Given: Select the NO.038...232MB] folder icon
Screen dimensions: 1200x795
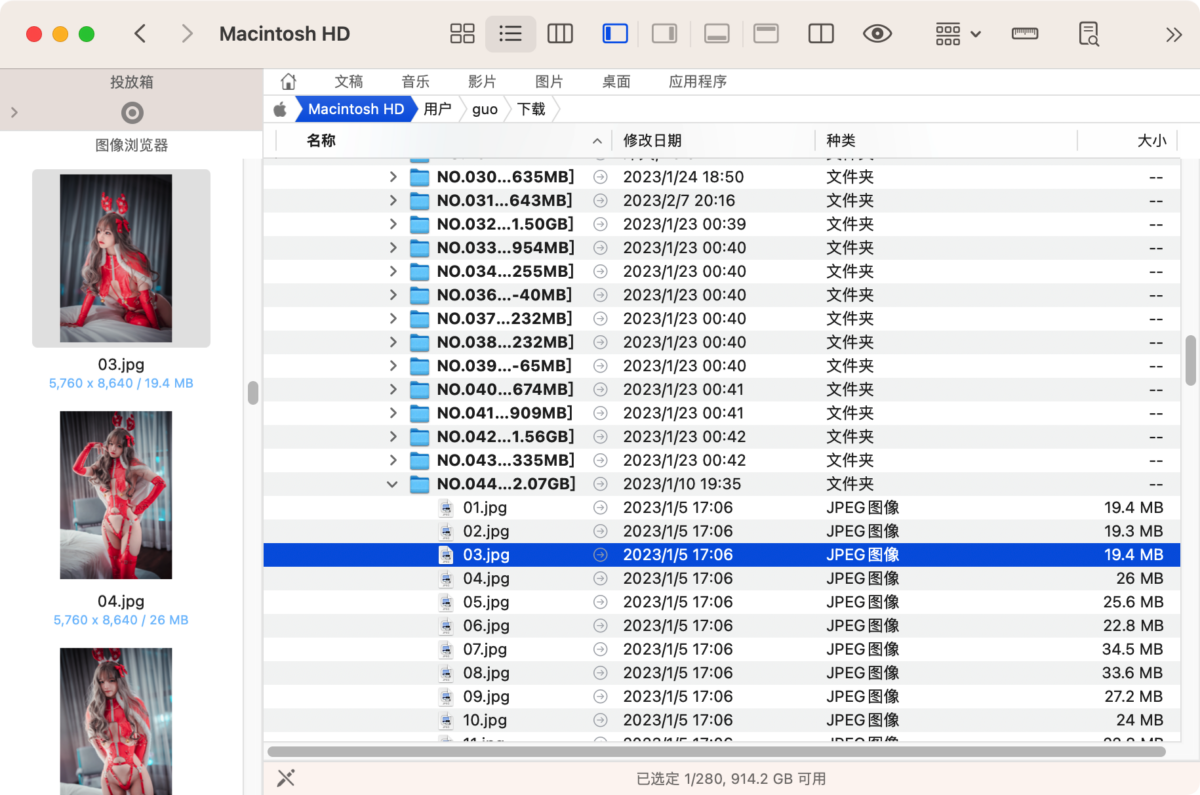Looking at the screenshot, I should click(x=419, y=342).
